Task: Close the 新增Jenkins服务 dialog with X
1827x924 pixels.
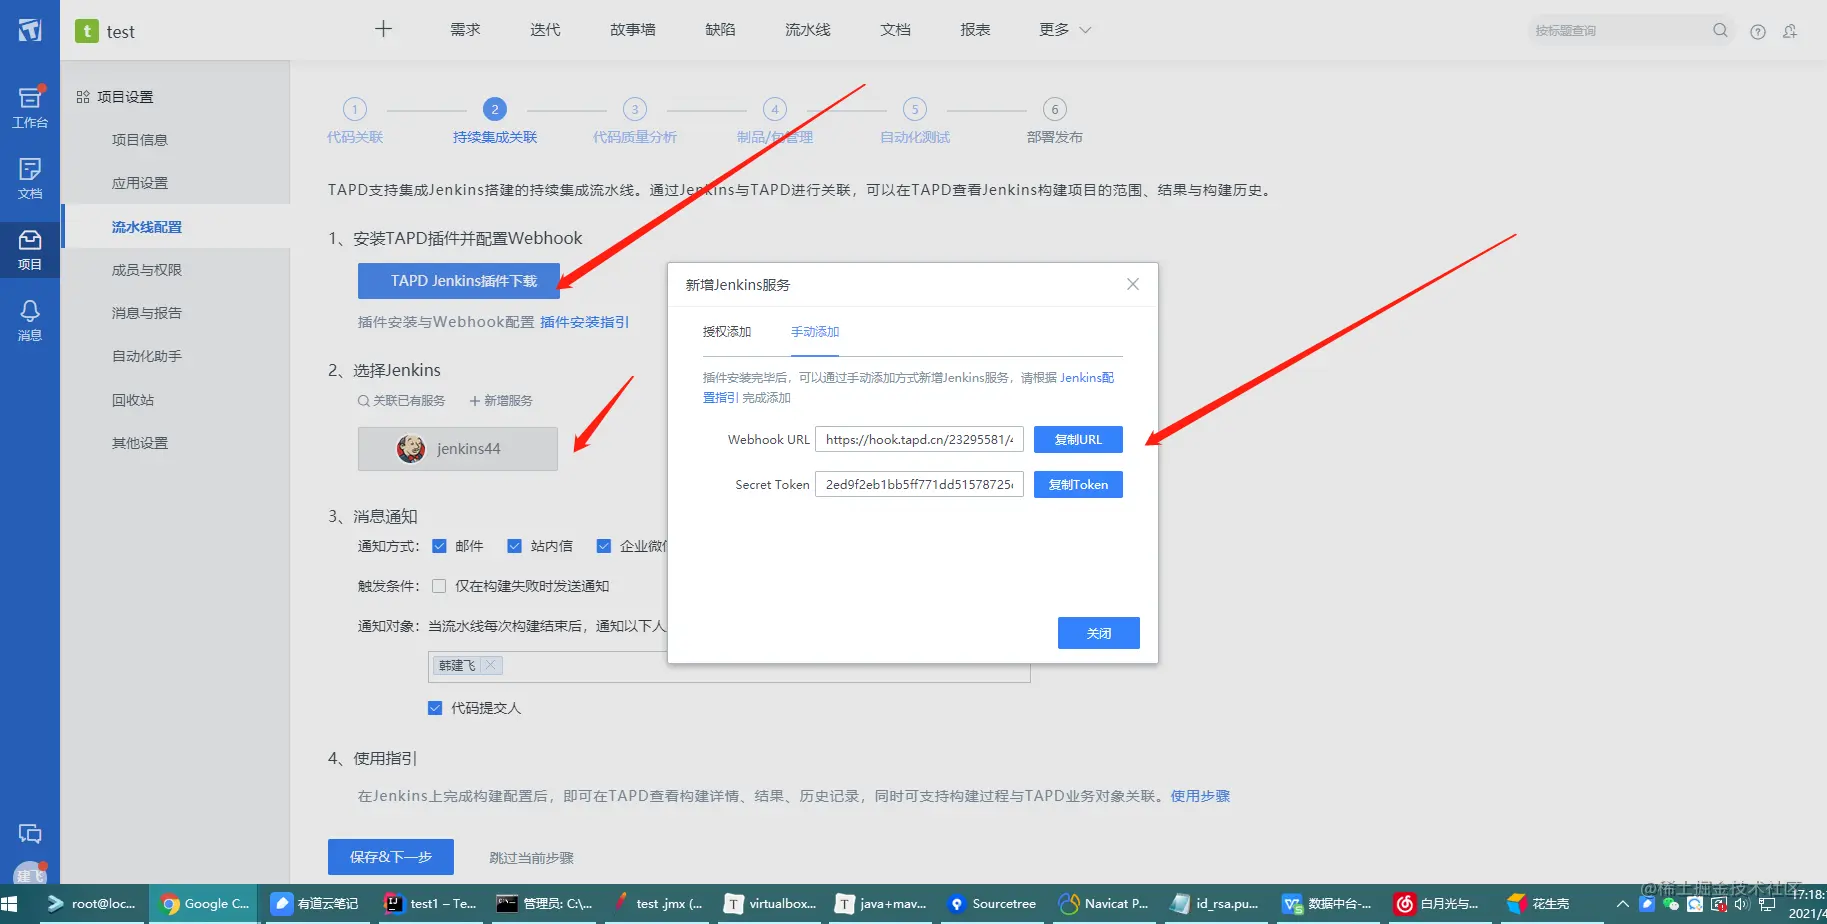Action: pyautogui.click(x=1133, y=284)
